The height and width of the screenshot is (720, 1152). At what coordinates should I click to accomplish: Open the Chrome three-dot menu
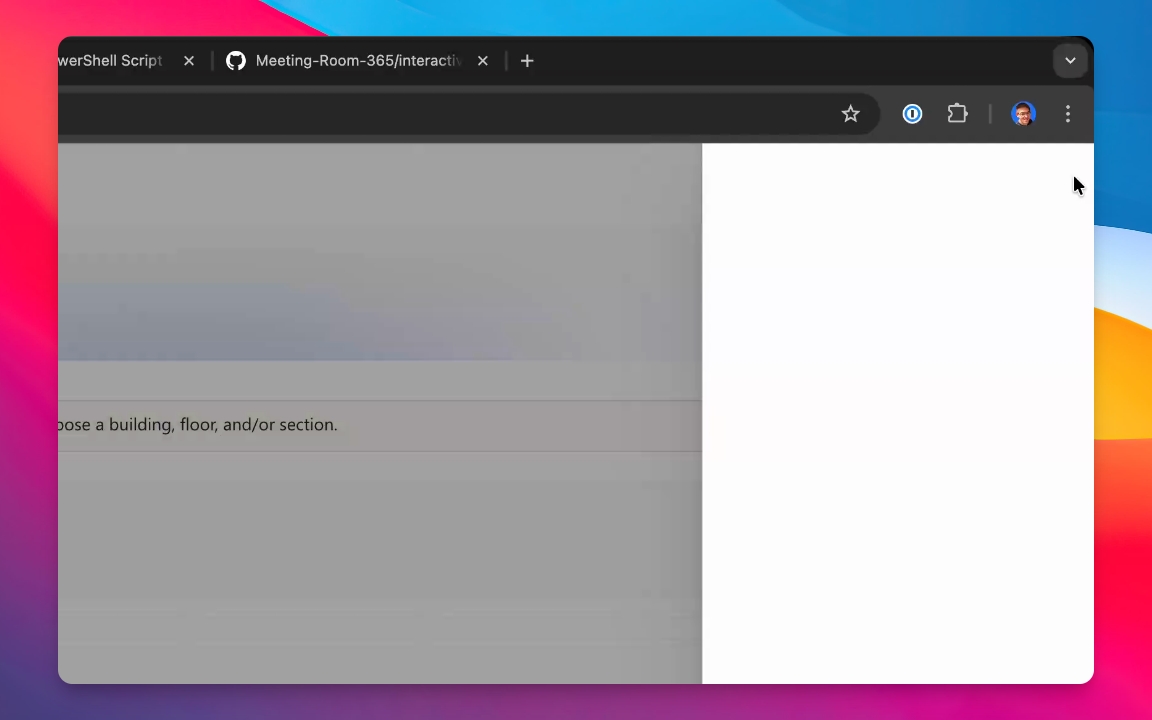tap(1068, 114)
